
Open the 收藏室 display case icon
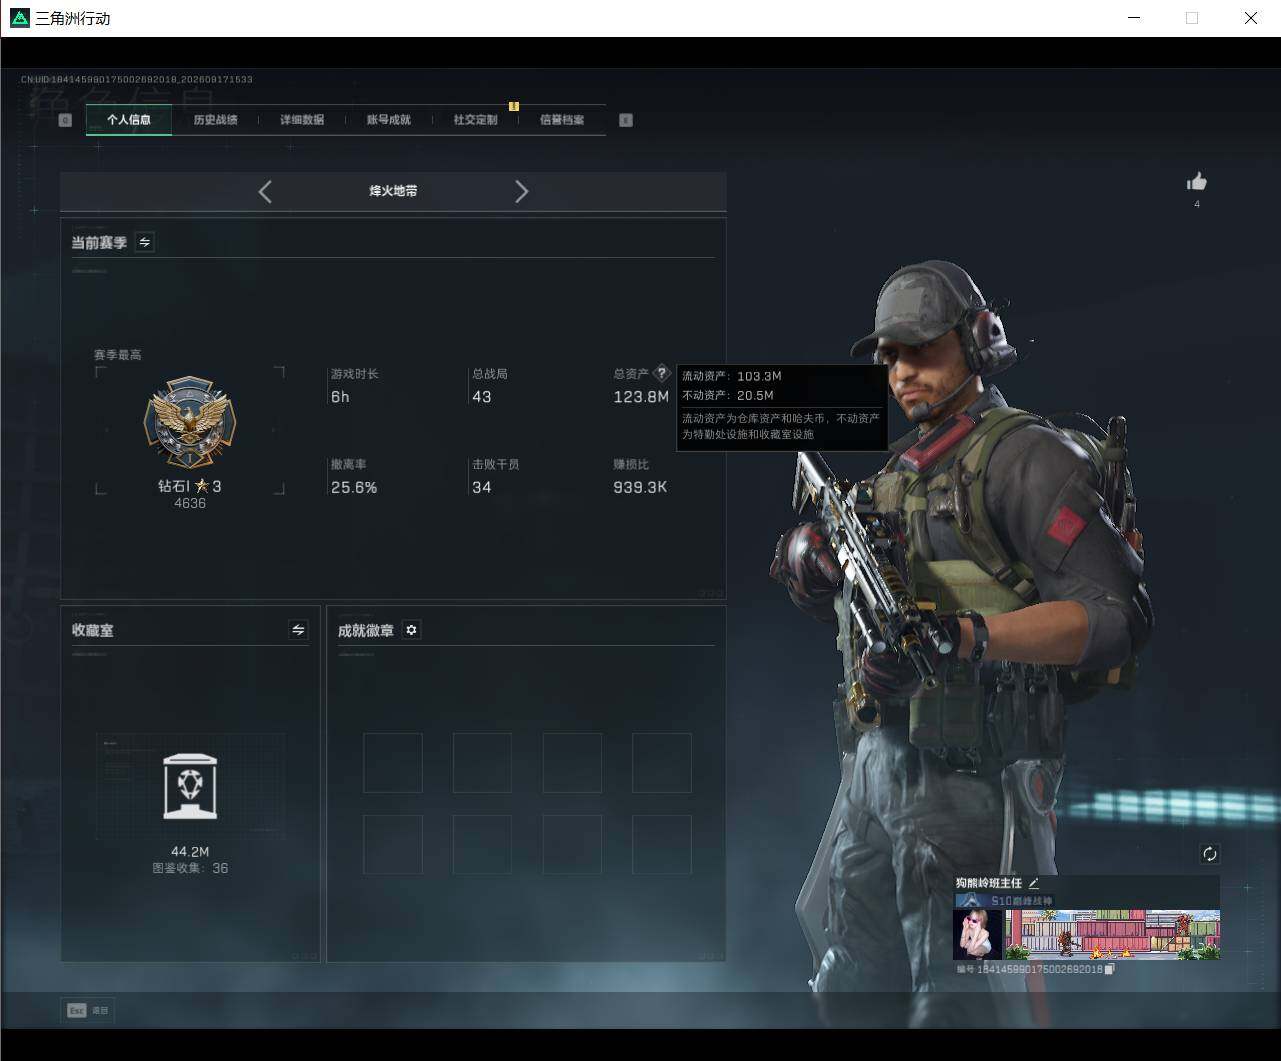[190, 787]
